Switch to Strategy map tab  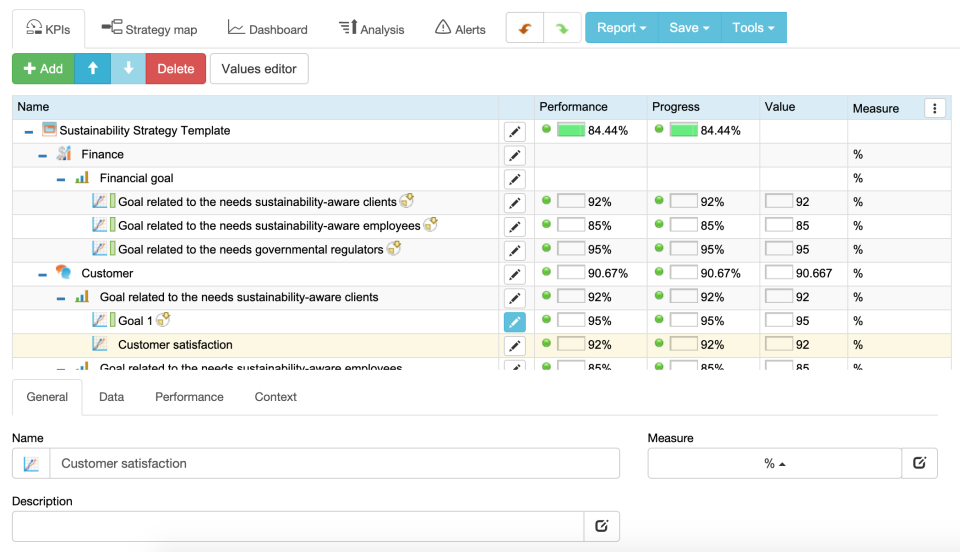coord(149,29)
